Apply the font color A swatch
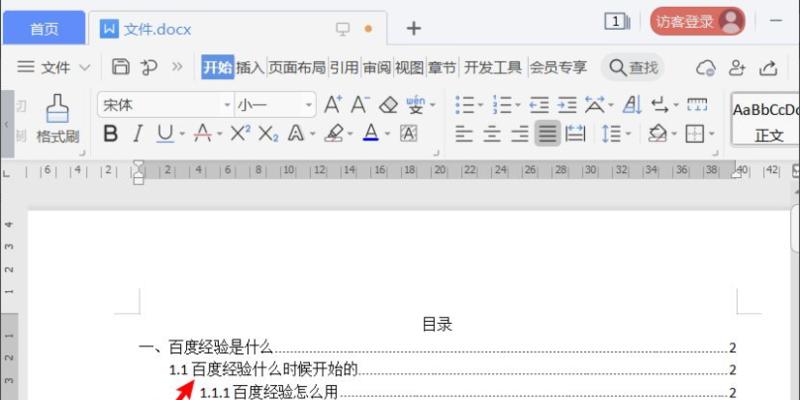Image resolution: width=800 pixels, height=400 pixels. [x=371, y=134]
